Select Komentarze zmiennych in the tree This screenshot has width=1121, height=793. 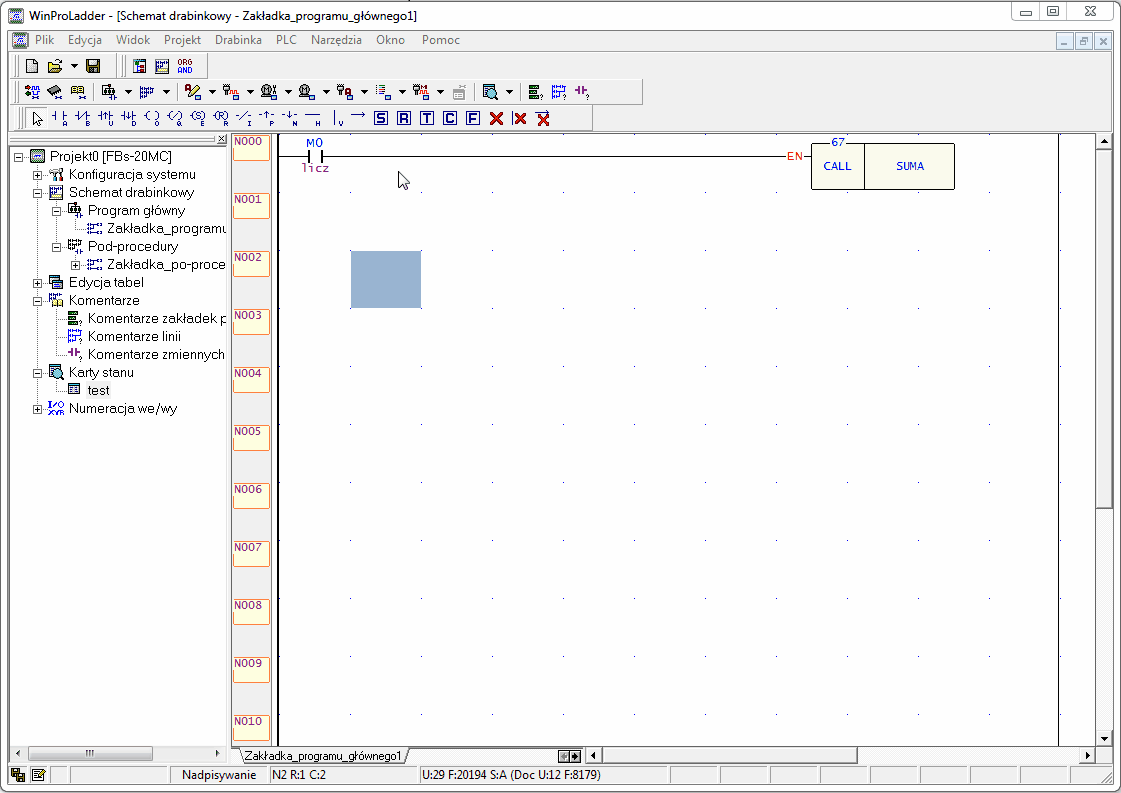[x=156, y=355]
